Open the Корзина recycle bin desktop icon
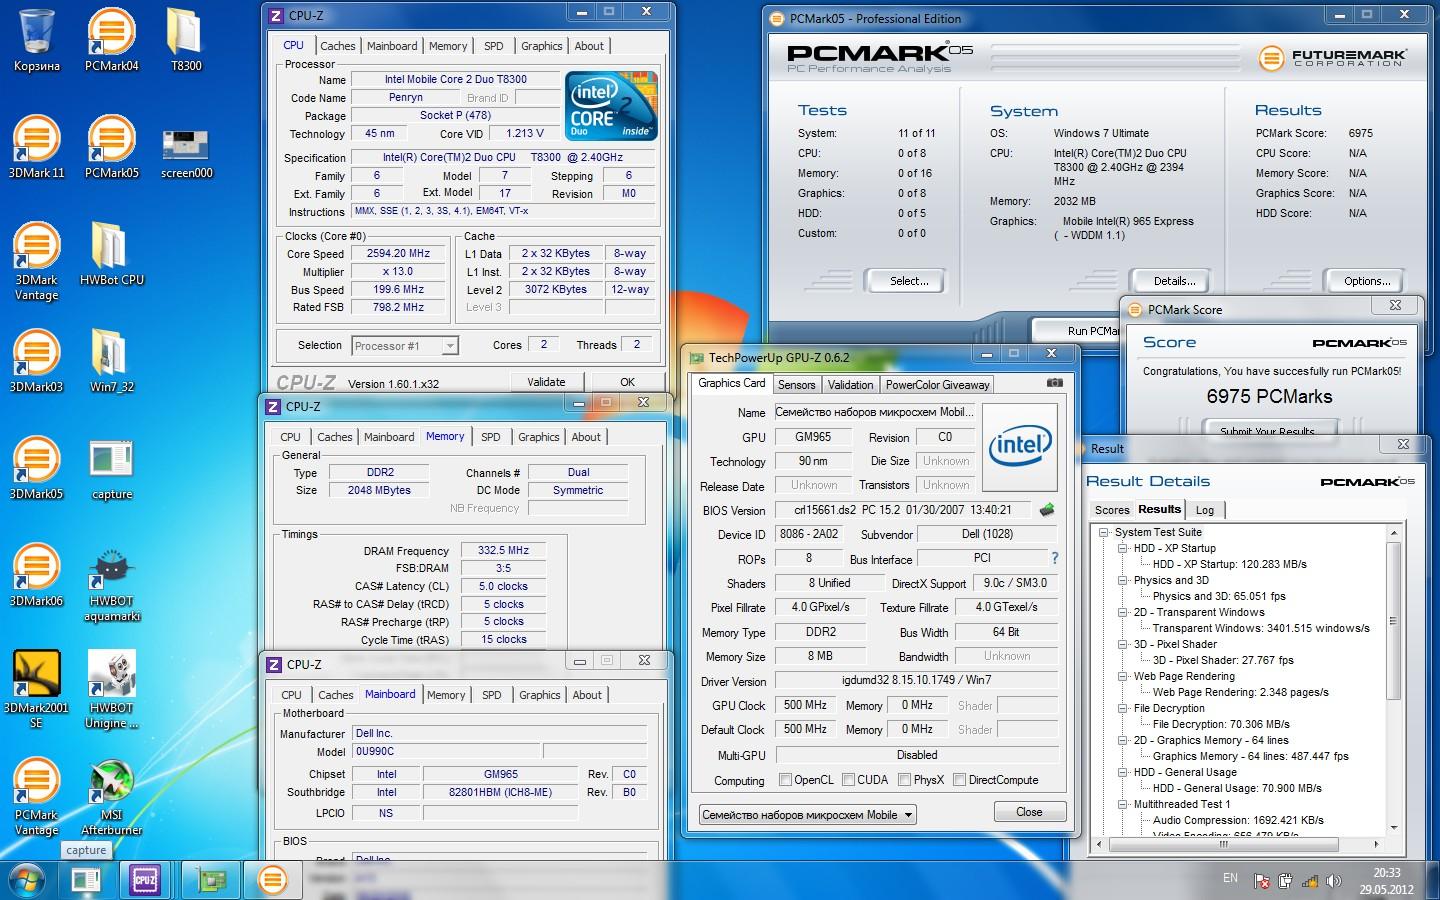Screen dimensions: 1440x900 tap(37, 40)
